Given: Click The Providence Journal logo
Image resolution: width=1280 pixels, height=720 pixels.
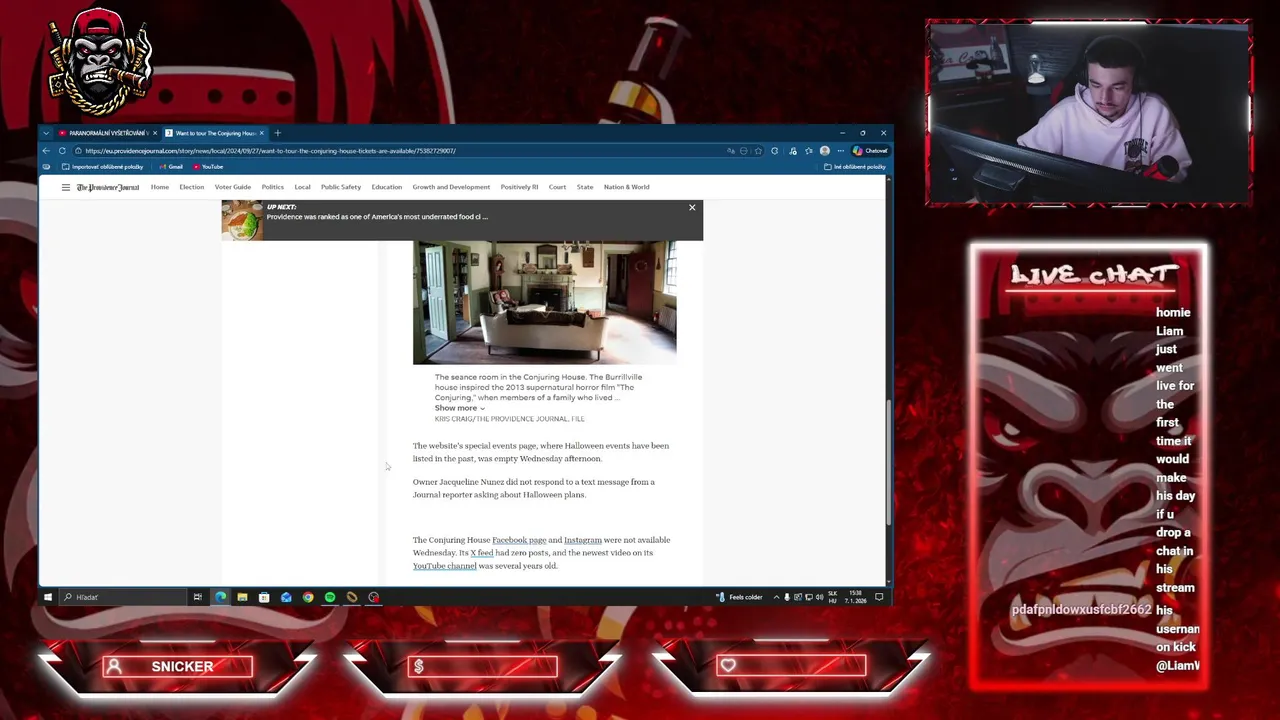Looking at the screenshot, I should (x=108, y=187).
